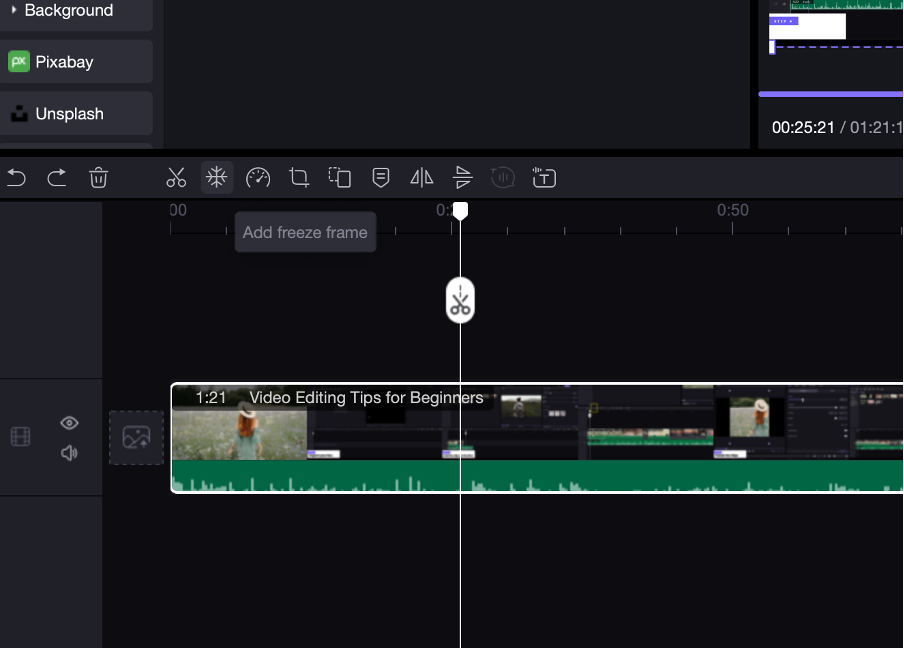Screen dimensions: 904x648
Task: Open the Pixabay media source
Action: click(76, 62)
